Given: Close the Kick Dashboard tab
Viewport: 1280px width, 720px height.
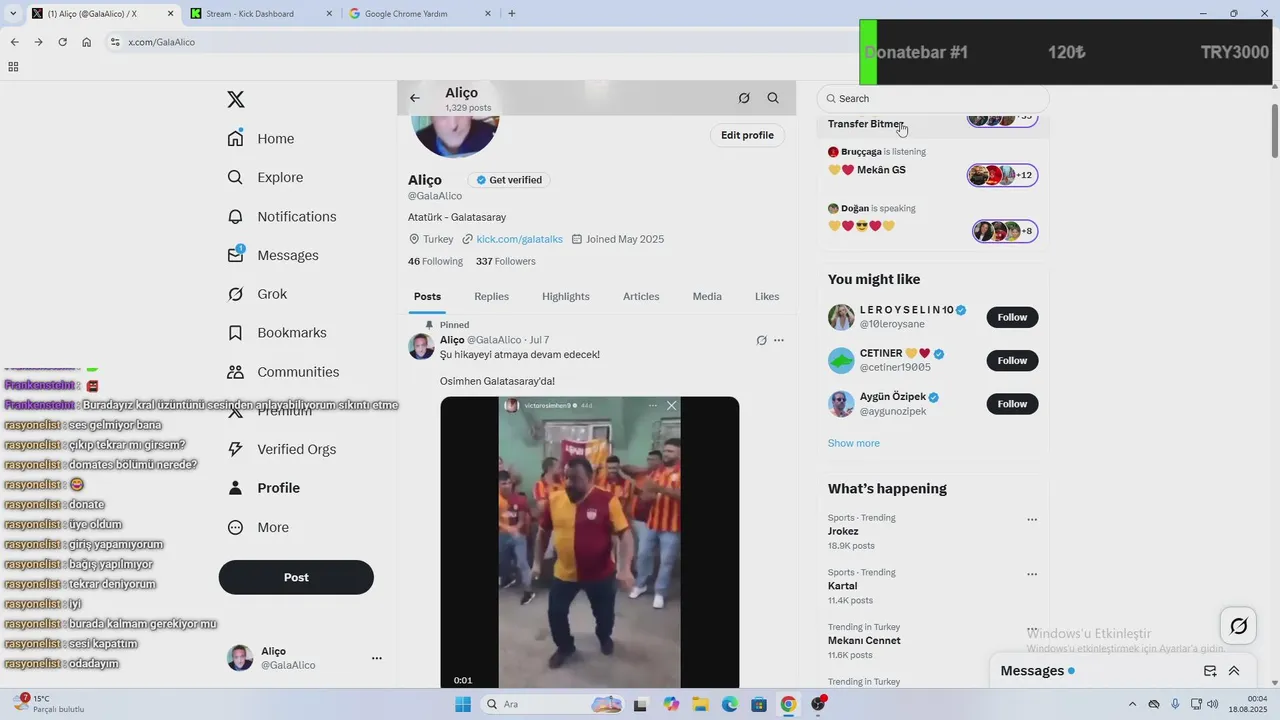Looking at the screenshot, I should (x=329, y=14).
